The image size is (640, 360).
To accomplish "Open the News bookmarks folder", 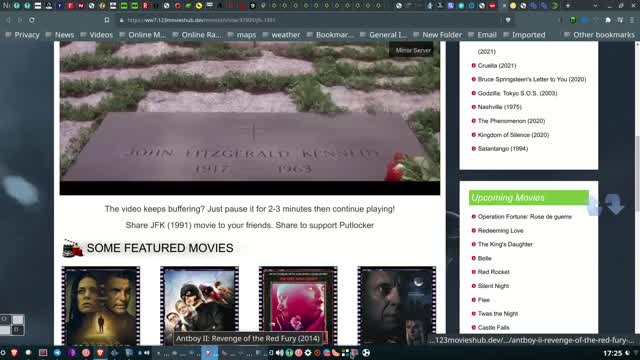I will click(60, 35).
